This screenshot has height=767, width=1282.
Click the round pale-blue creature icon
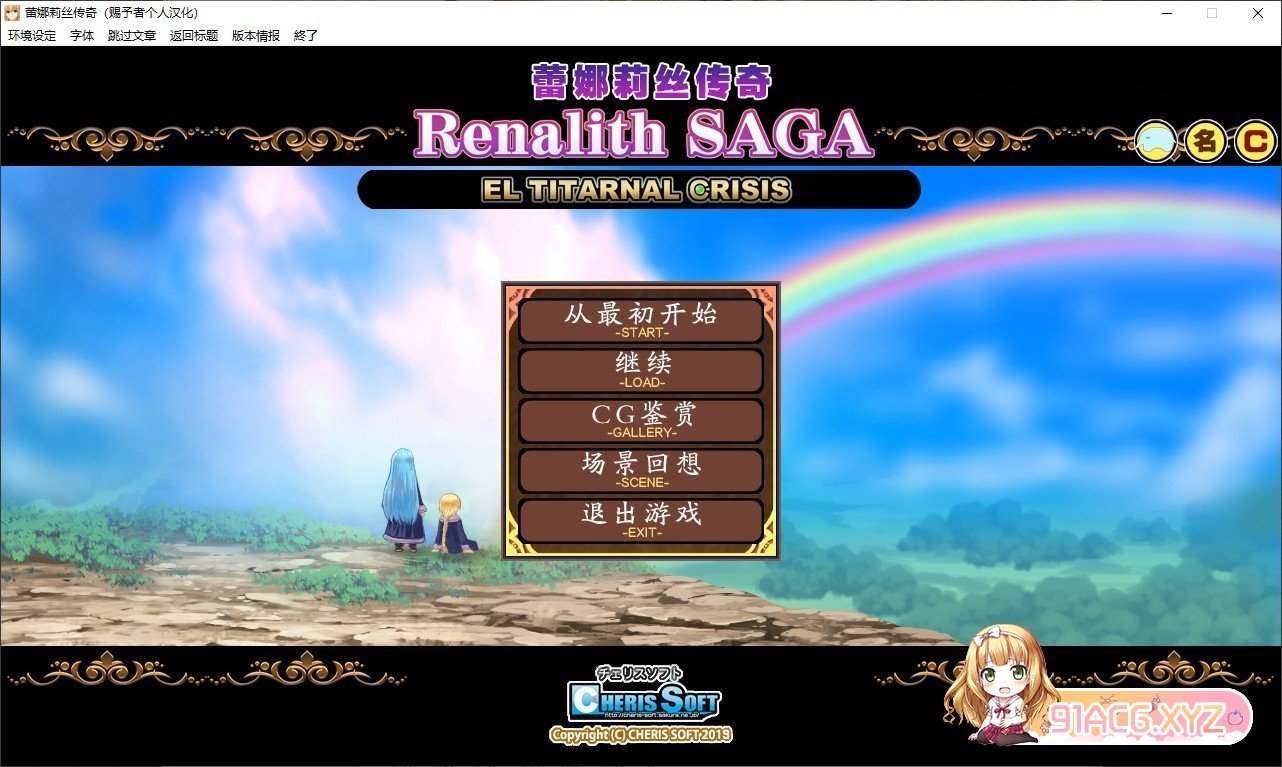[1156, 142]
